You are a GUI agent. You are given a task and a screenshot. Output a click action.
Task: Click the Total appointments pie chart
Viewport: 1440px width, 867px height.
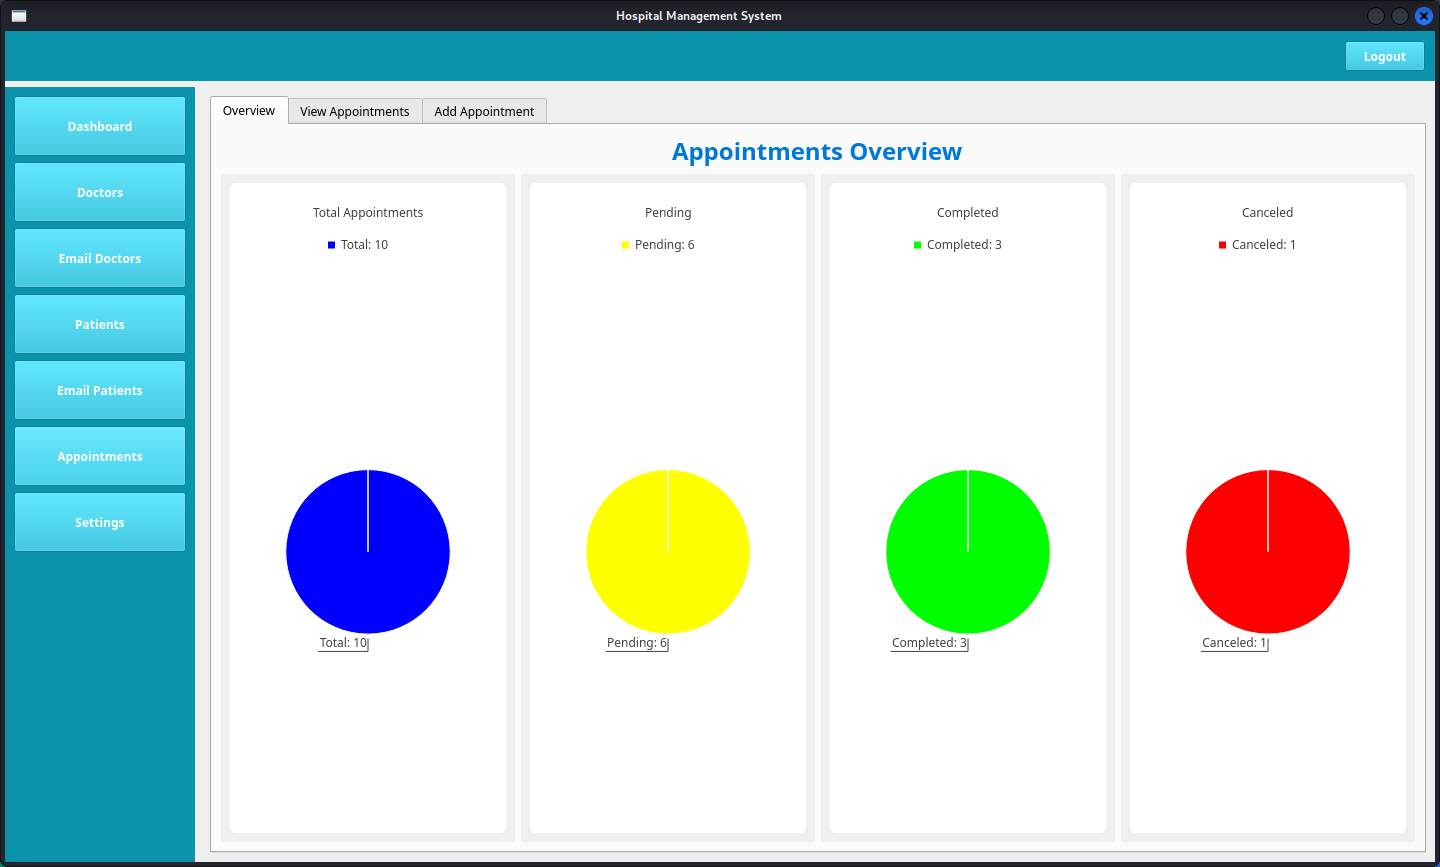click(x=368, y=551)
